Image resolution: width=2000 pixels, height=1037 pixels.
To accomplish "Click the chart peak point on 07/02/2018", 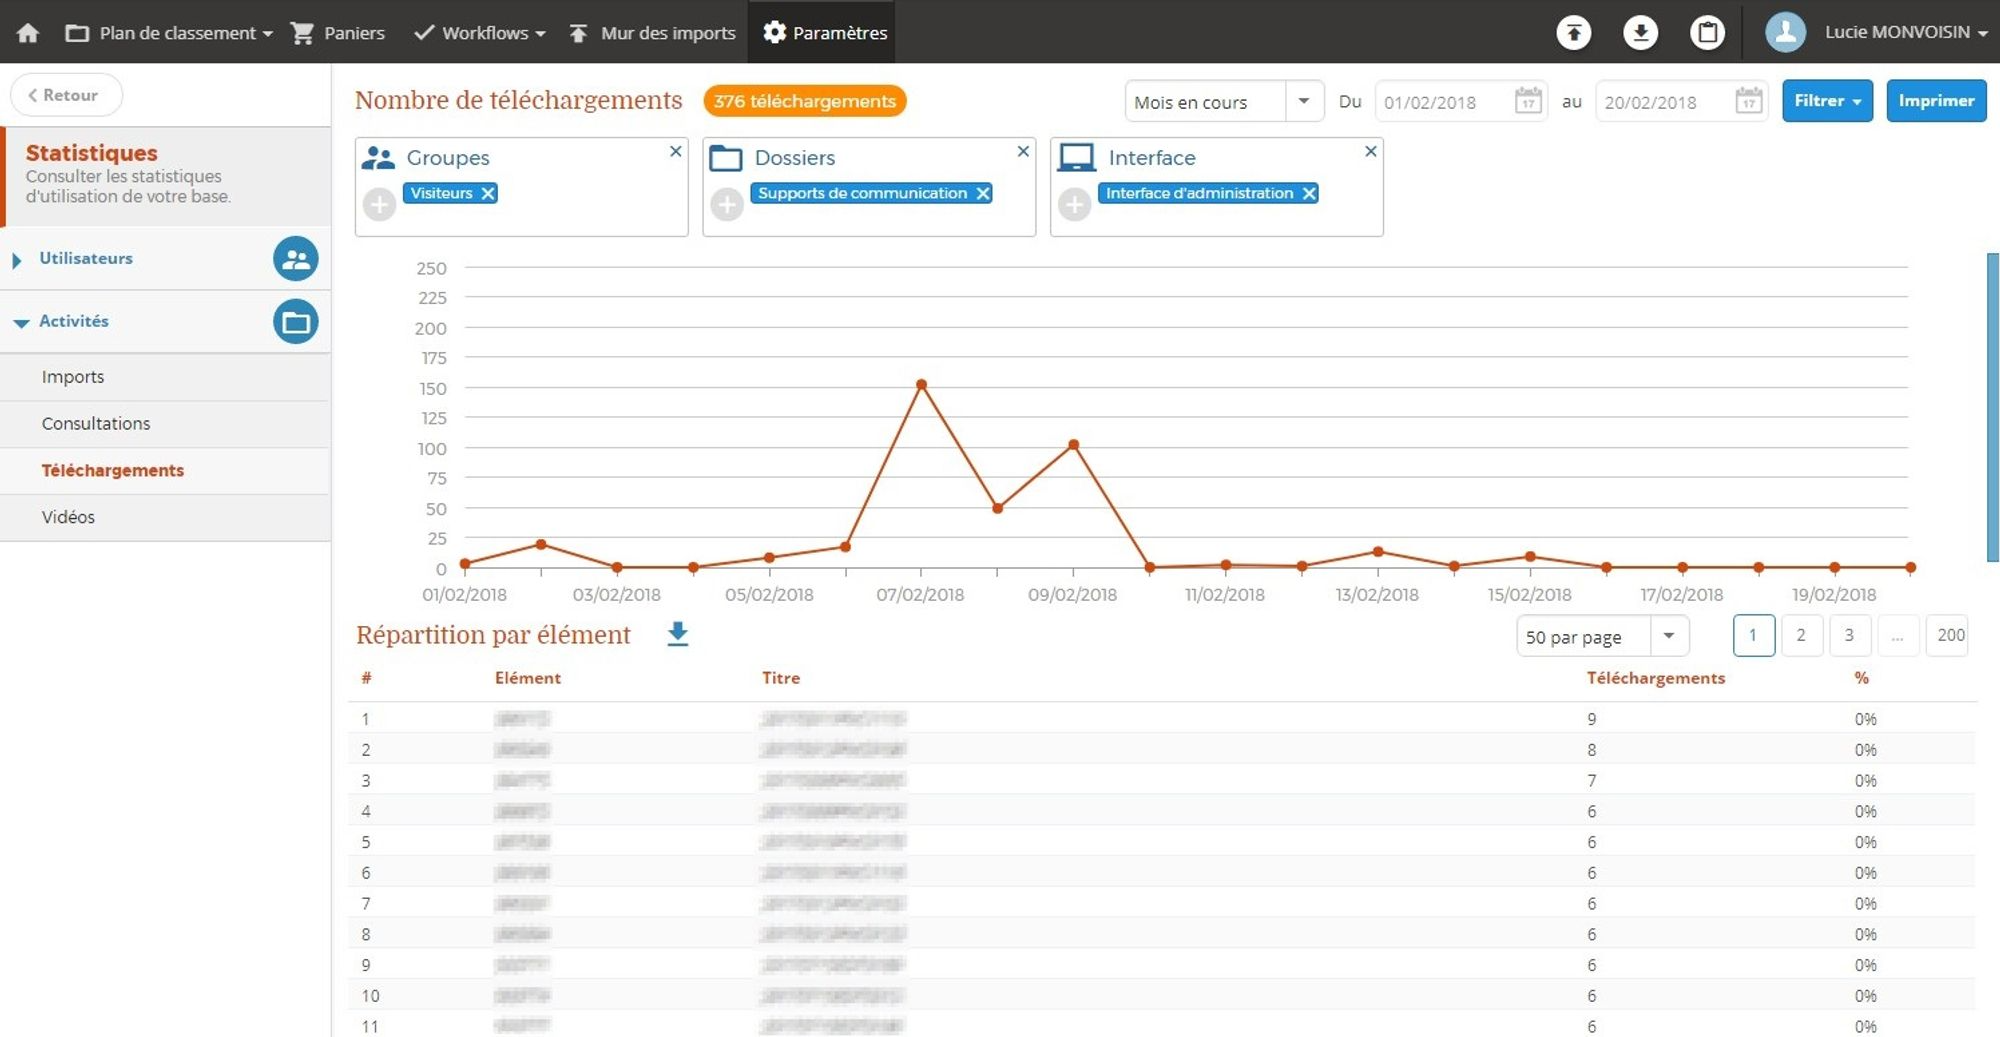I will (x=921, y=385).
